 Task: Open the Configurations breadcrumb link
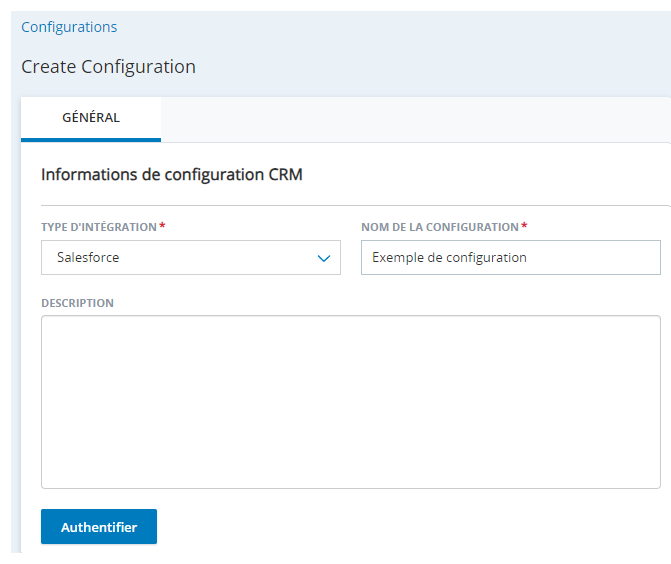point(69,27)
